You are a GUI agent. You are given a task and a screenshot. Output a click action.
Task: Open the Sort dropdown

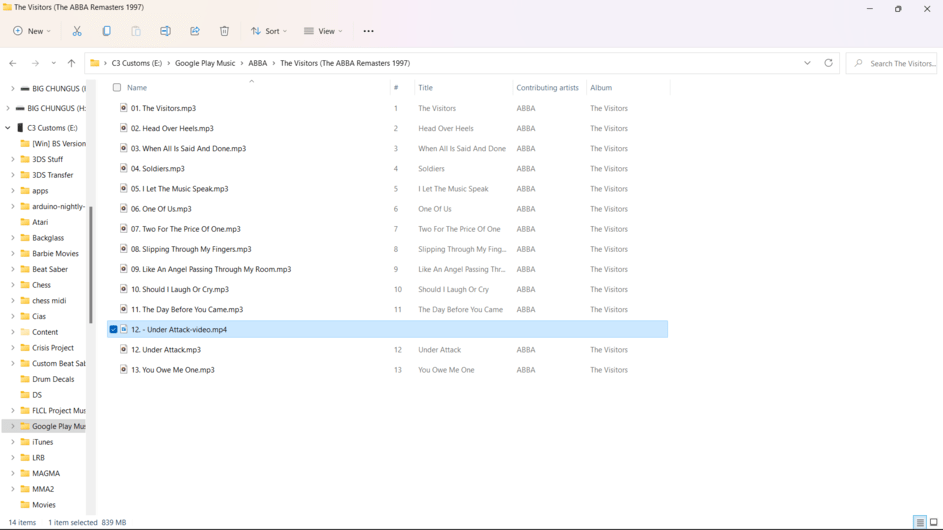pyautogui.click(x=269, y=31)
